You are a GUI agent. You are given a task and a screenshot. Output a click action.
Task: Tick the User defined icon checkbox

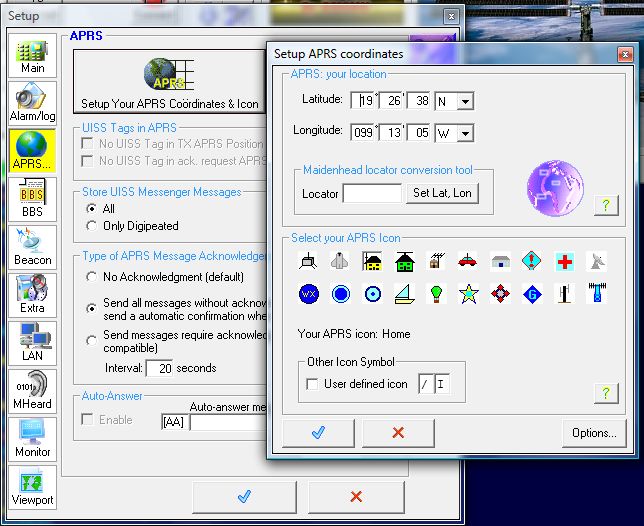click(x=312, y=384)
